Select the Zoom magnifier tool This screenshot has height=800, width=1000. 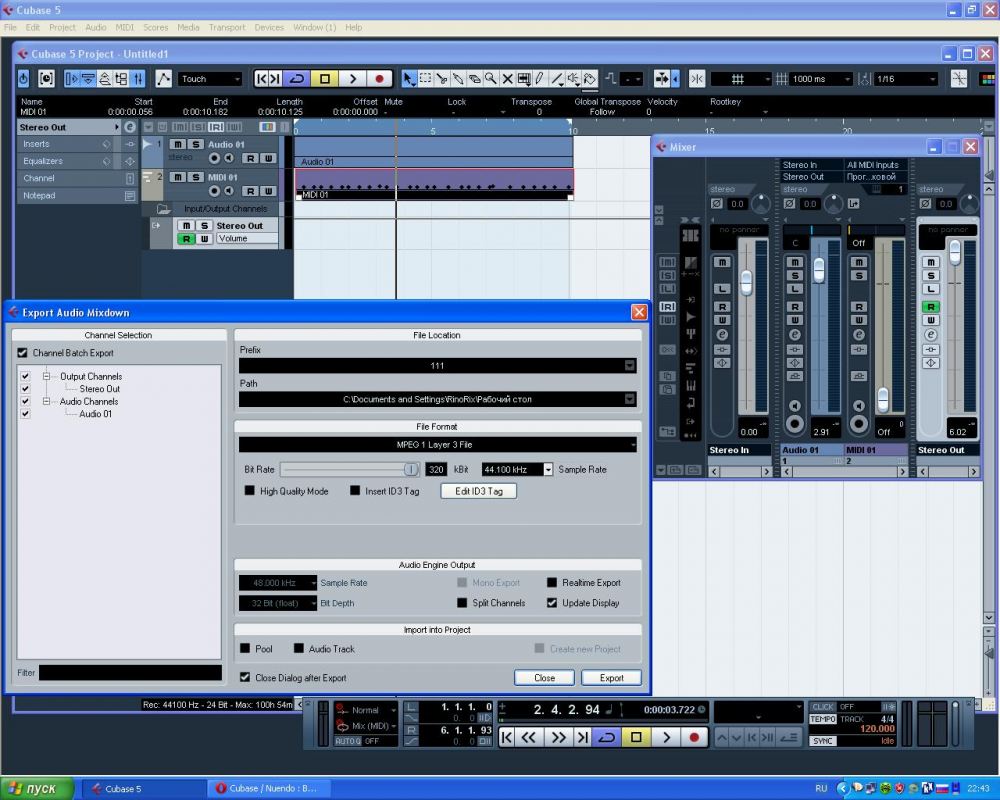[x=491, y=79]
